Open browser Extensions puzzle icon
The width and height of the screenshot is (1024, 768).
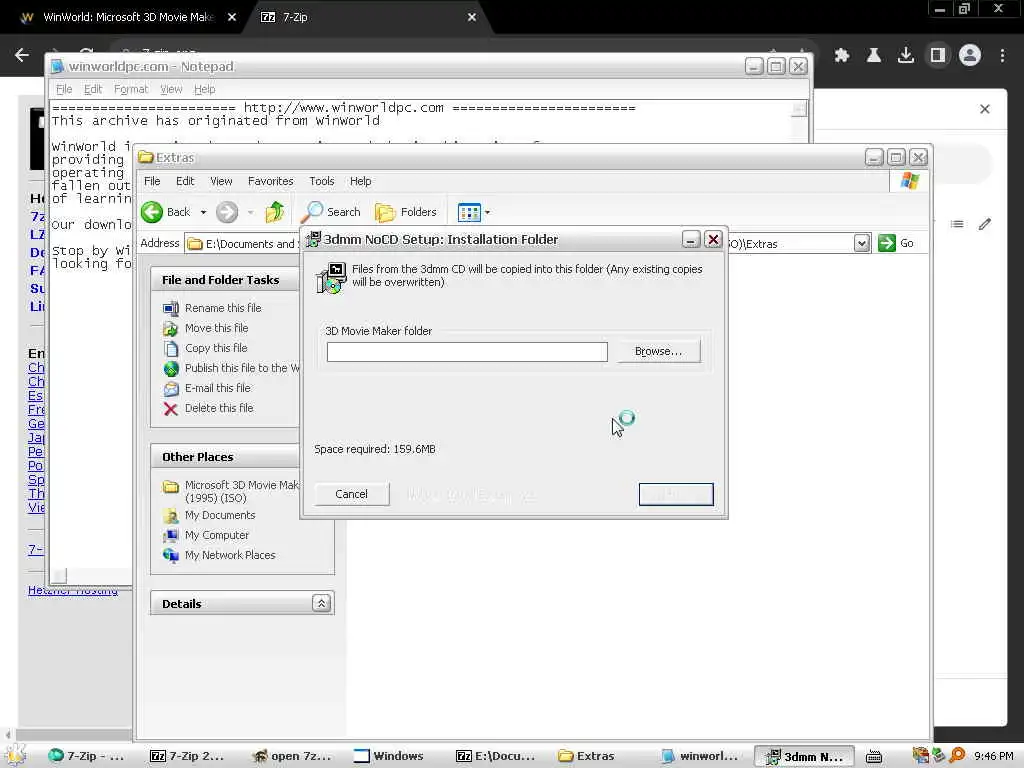[x=842, y=56]
